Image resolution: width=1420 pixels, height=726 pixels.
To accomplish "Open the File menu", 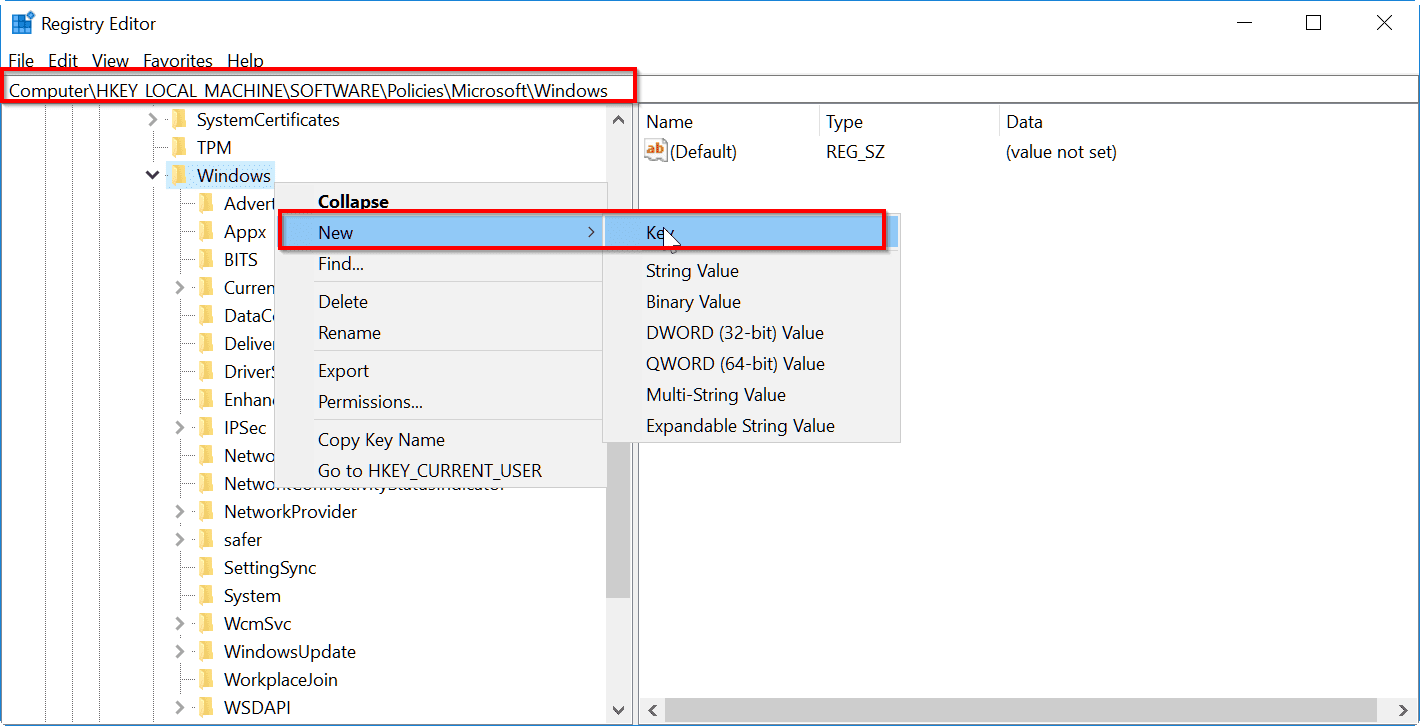I will coord(21,61).
